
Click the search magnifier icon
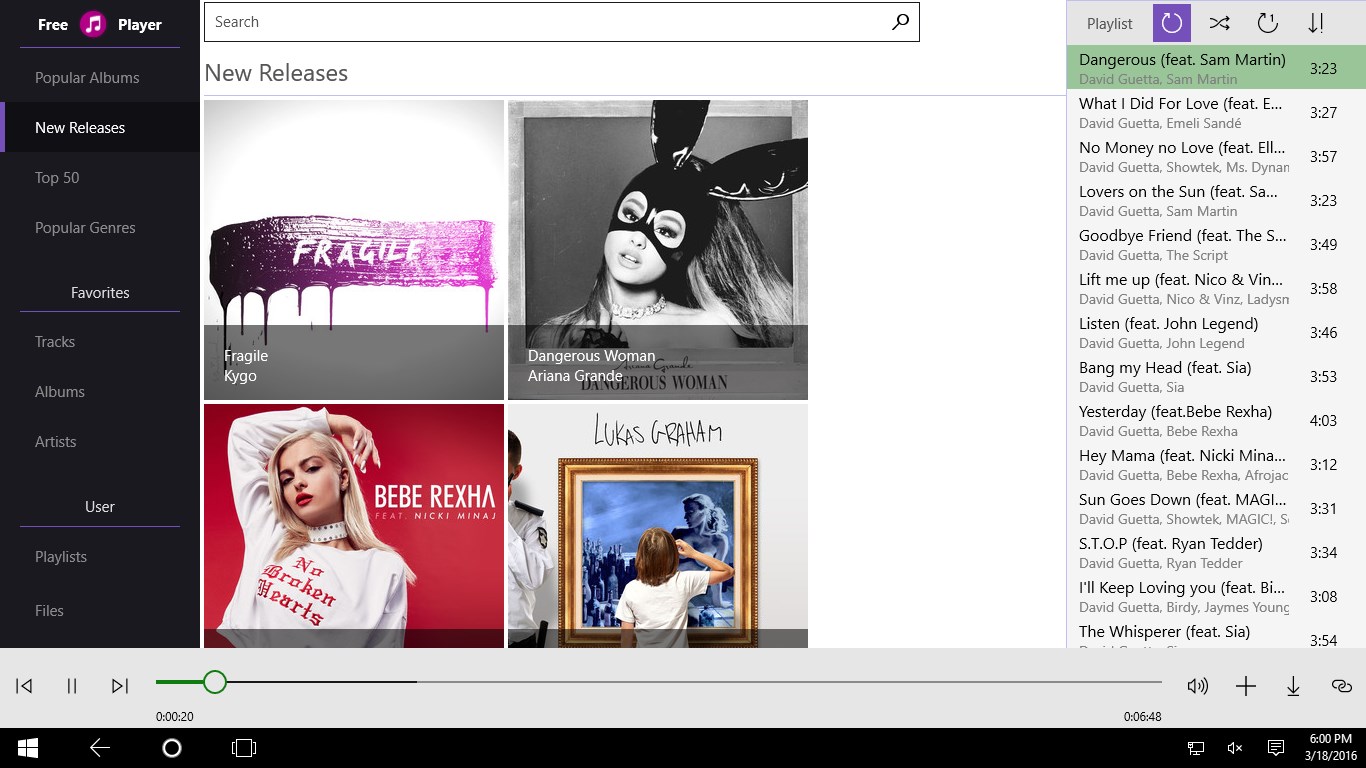tap(901, 21)
